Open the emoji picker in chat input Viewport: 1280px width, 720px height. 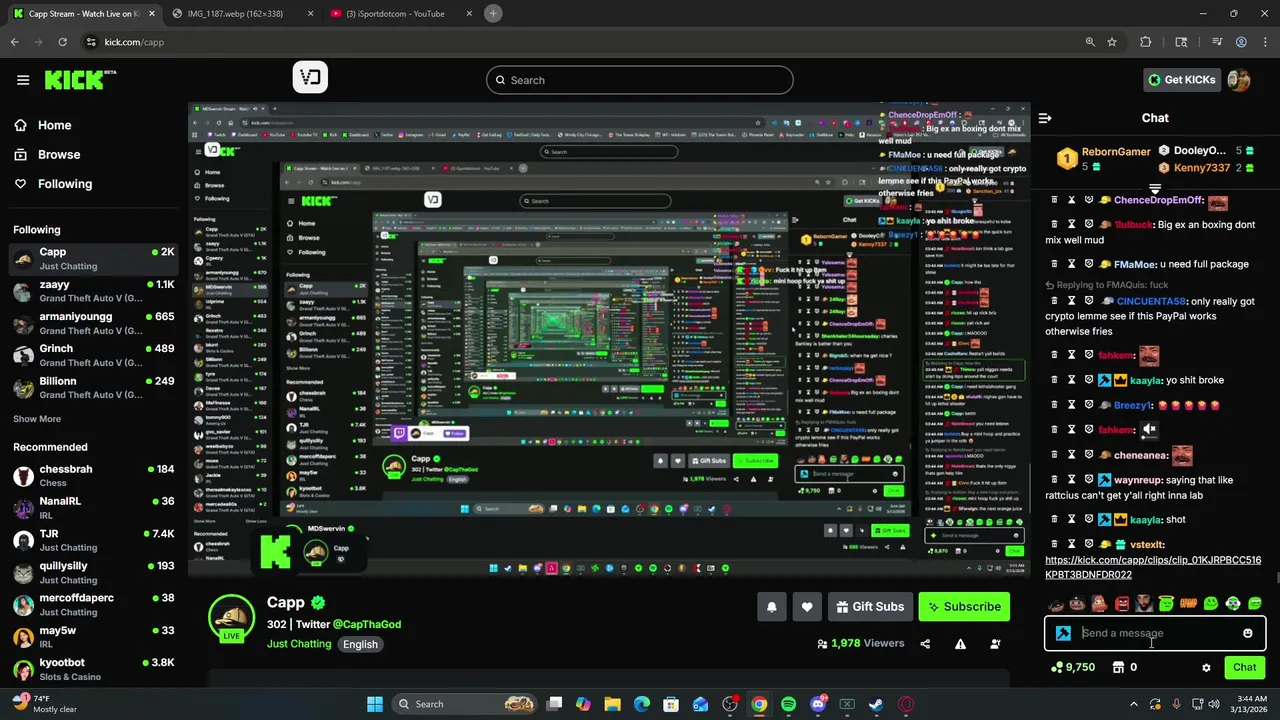(x=1247, y=633)
